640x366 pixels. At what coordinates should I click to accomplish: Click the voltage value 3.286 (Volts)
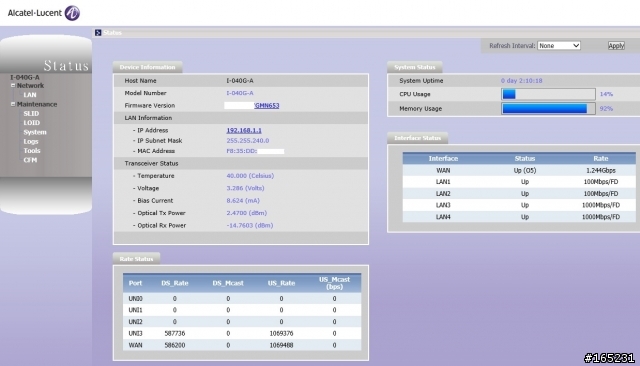[x=245, y=189]
